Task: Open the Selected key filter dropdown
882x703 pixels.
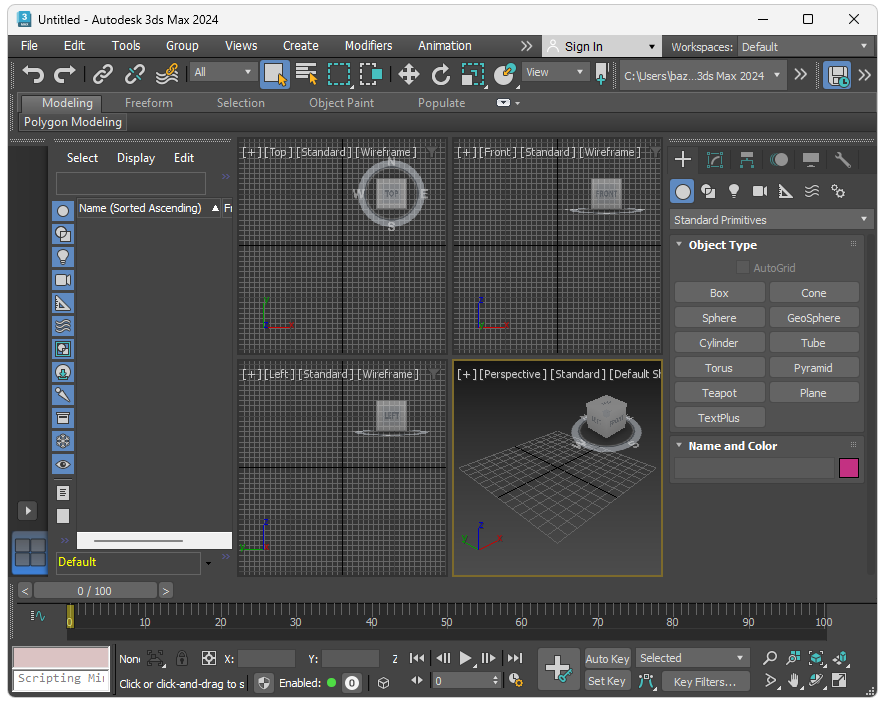Action: pos(692,658)
